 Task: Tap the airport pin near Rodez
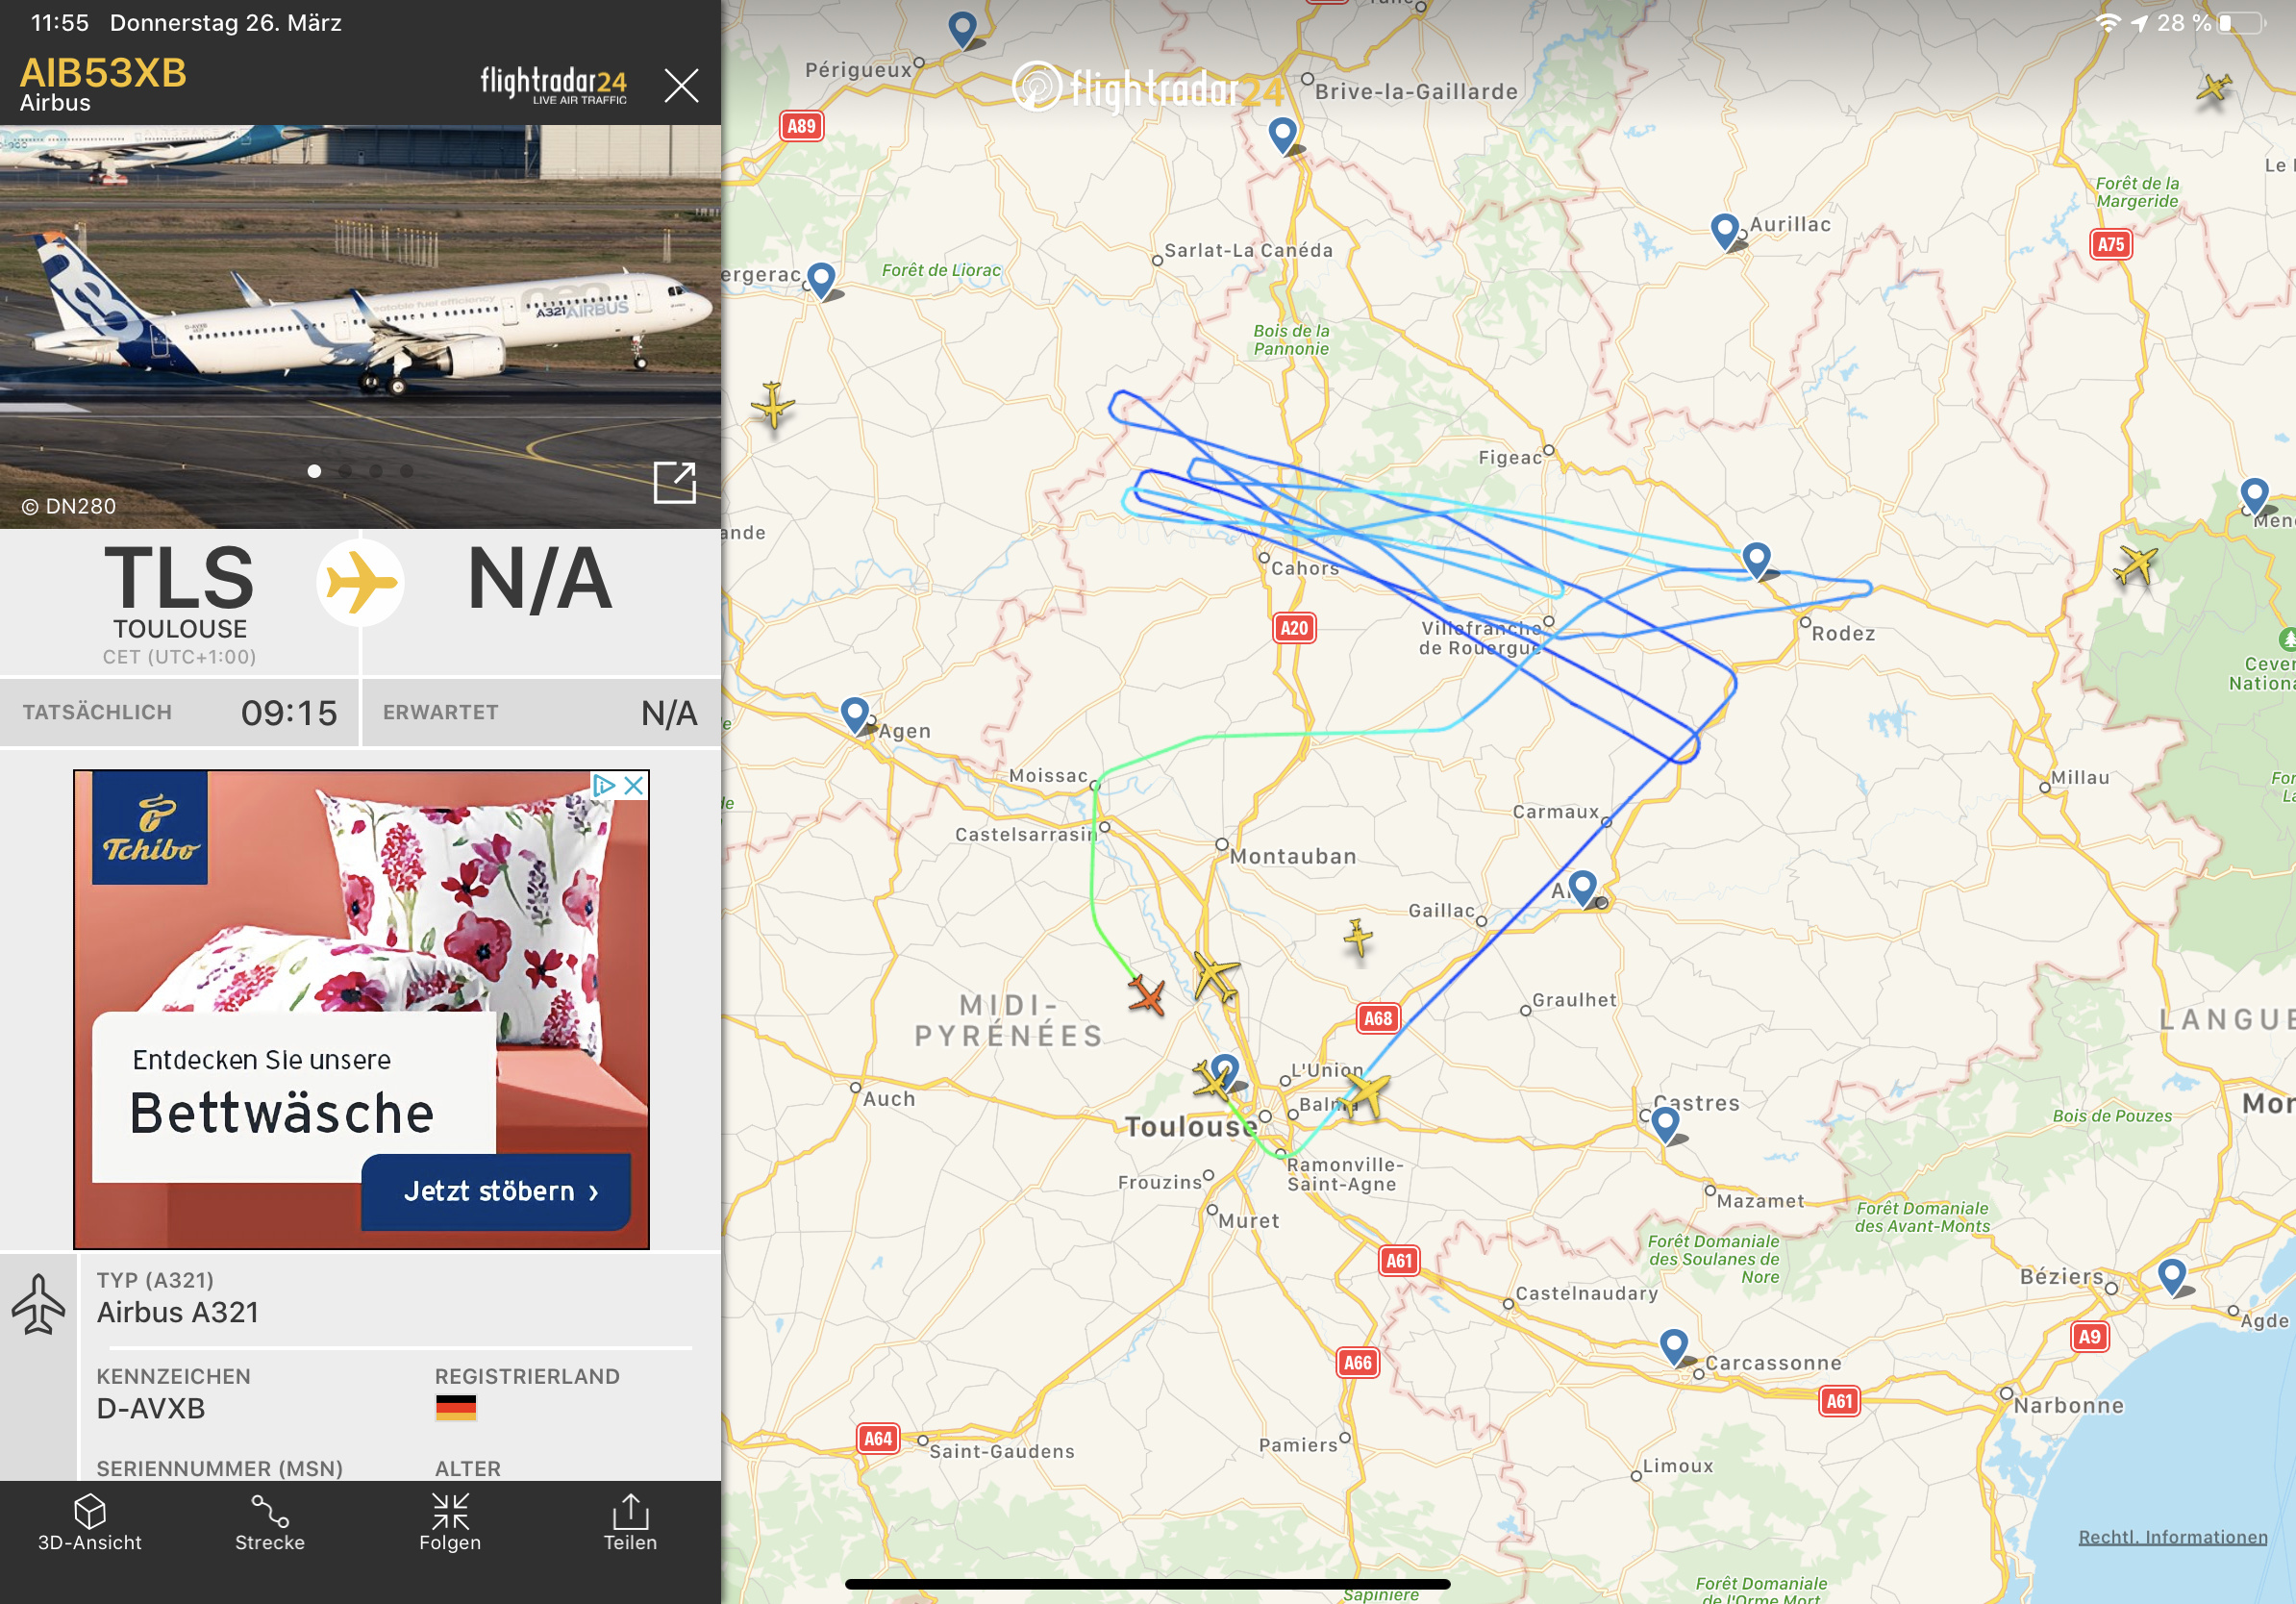[1757, 558]
